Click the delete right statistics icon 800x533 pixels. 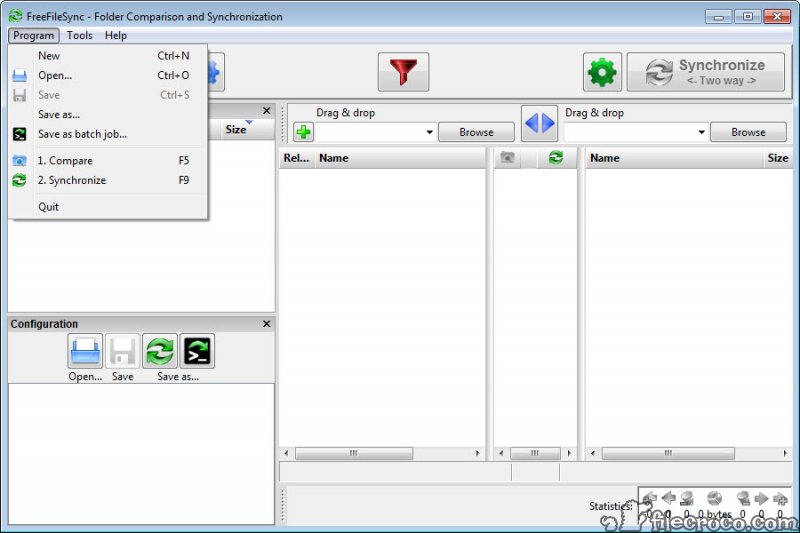pyautogui.click(x=743, y=498)
